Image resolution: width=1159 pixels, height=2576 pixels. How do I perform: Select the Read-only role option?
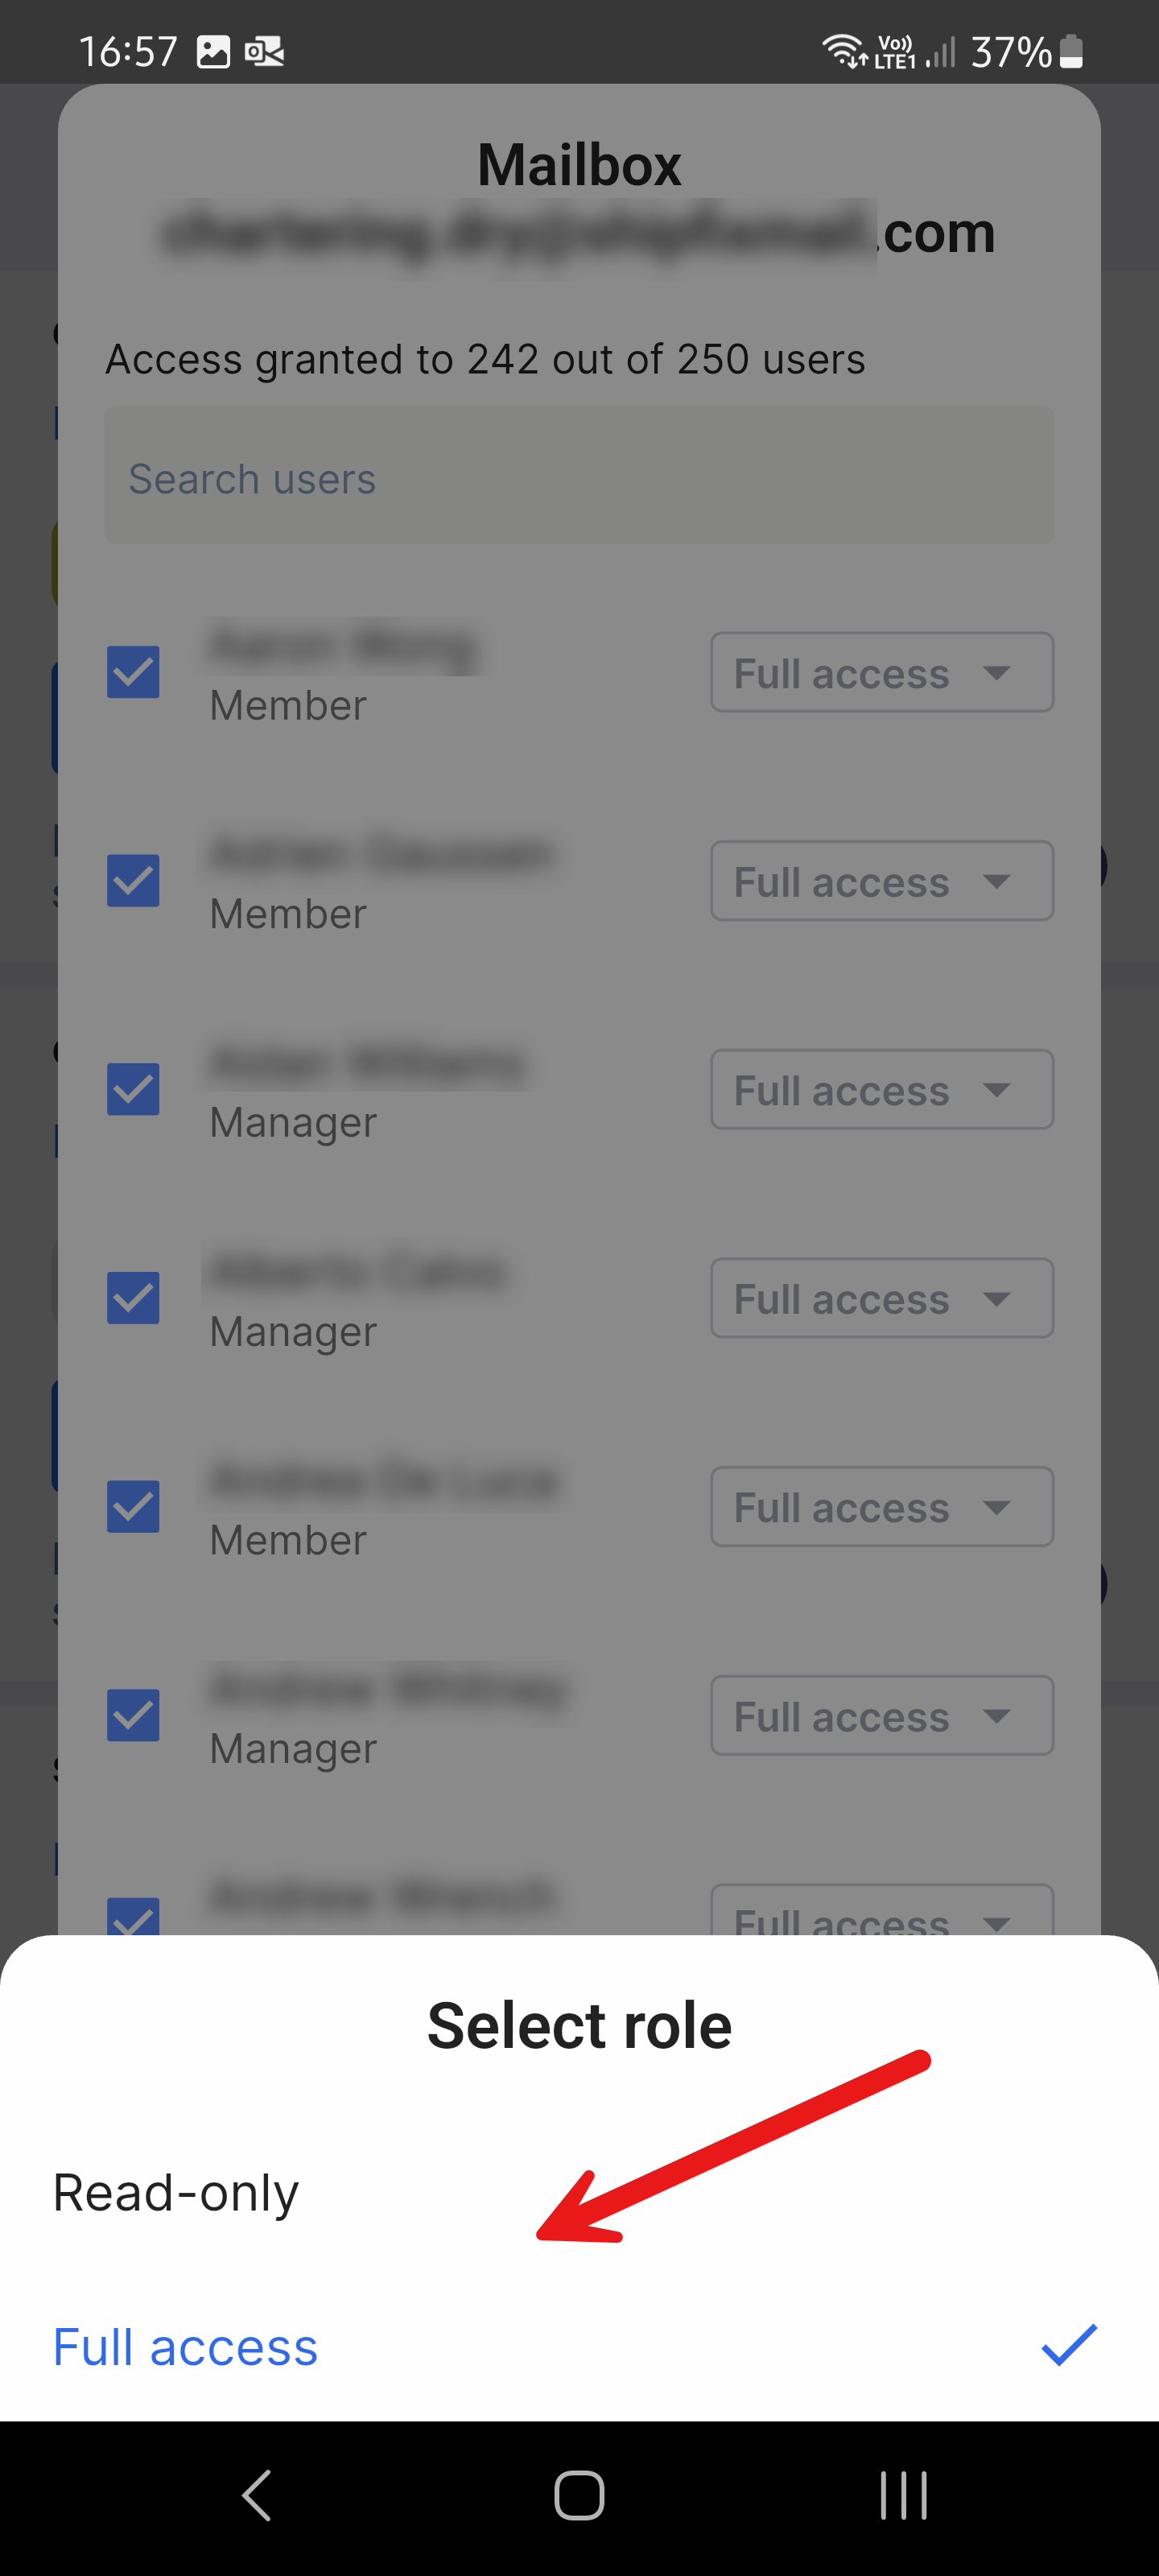click(176, 2193)
